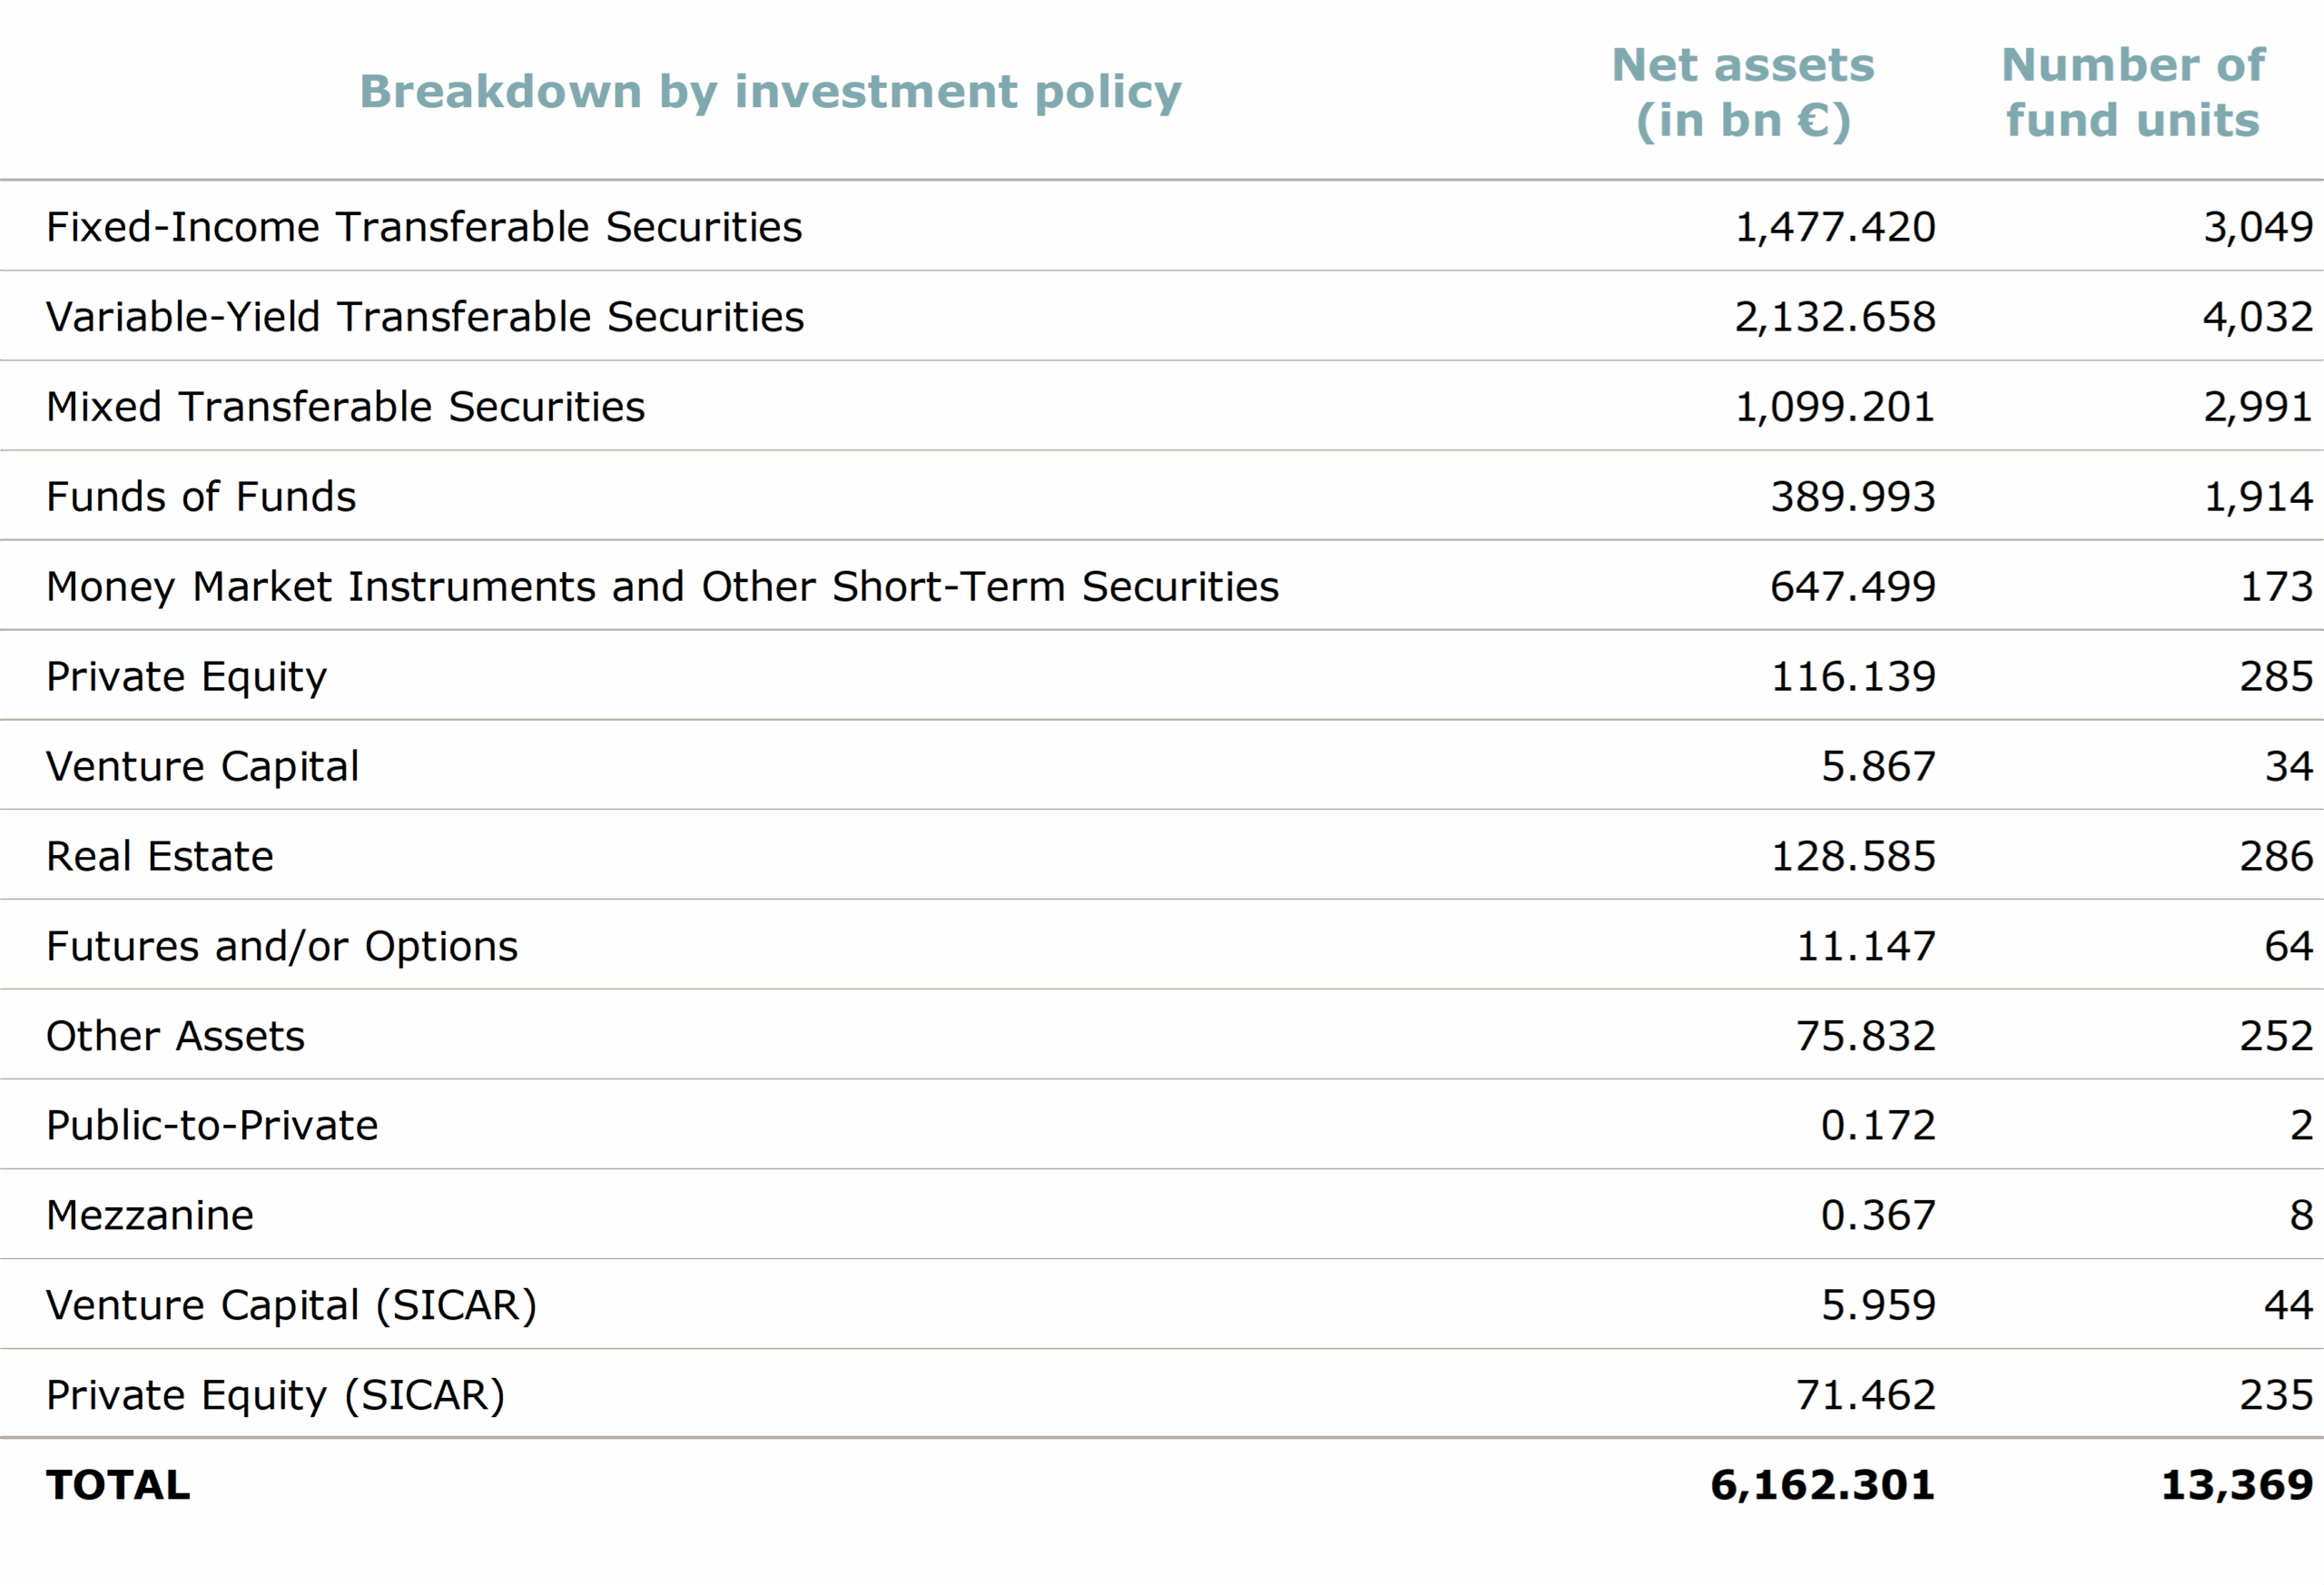Click the Private Equity (SICAR) row label

click(x=275, y=1396)
